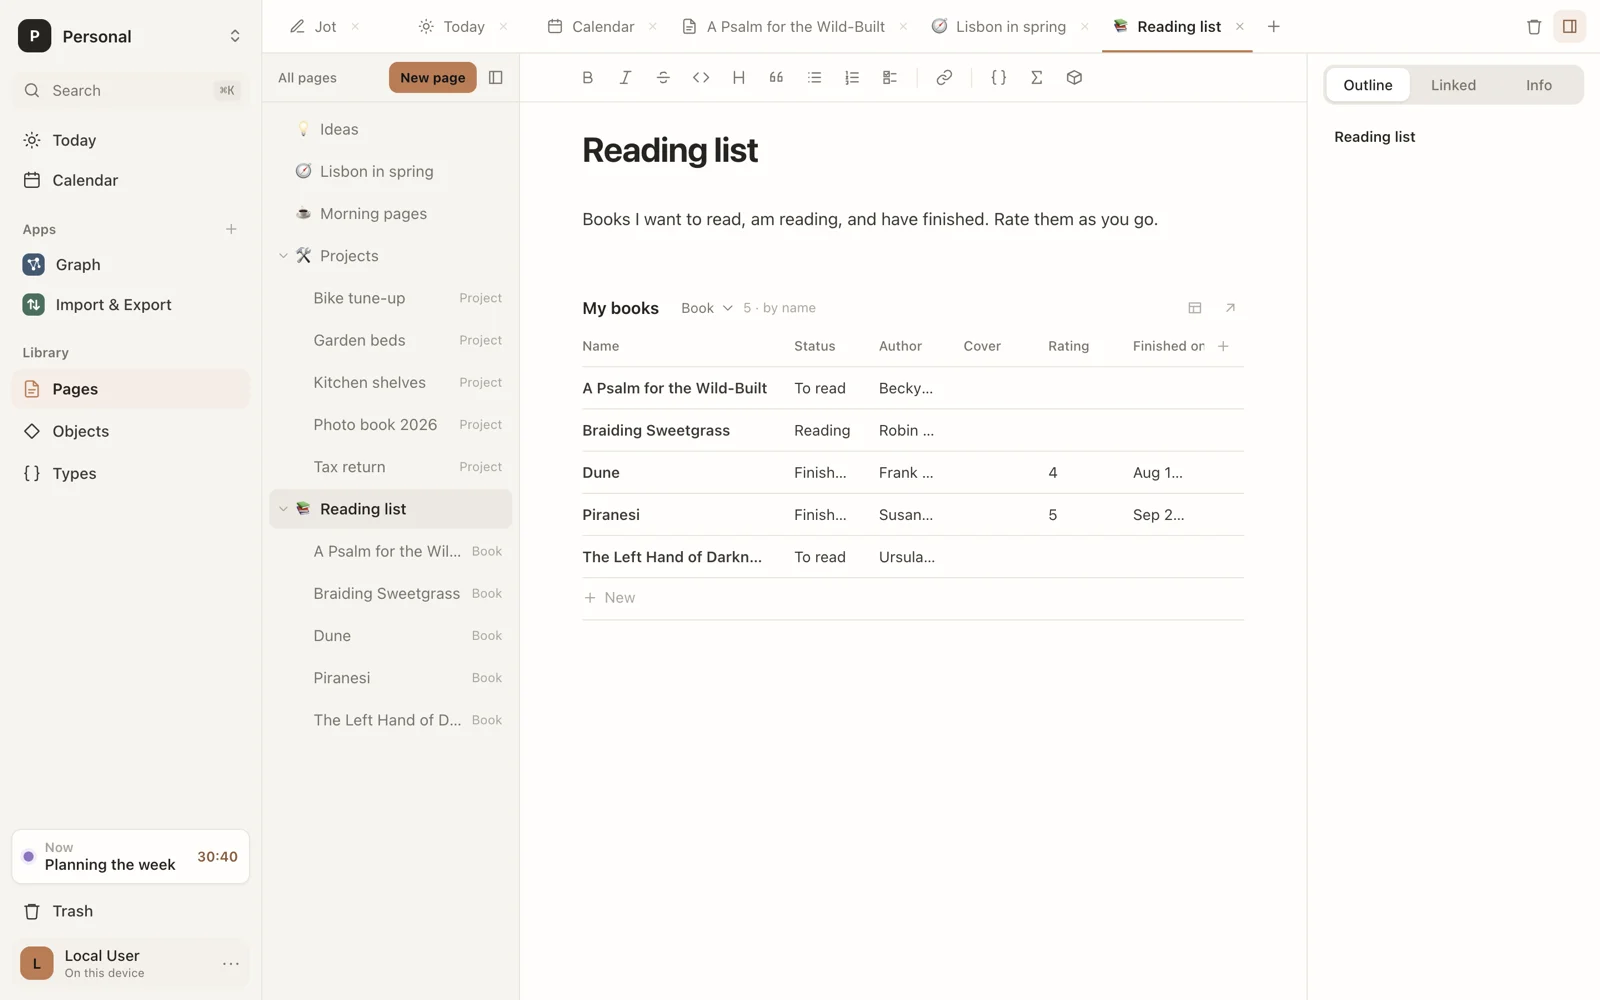Viewport: 1600px width, 1000px height.
Task: Apply strikethrough formatting
Action: pyautogui.click(x=663, y=77)
